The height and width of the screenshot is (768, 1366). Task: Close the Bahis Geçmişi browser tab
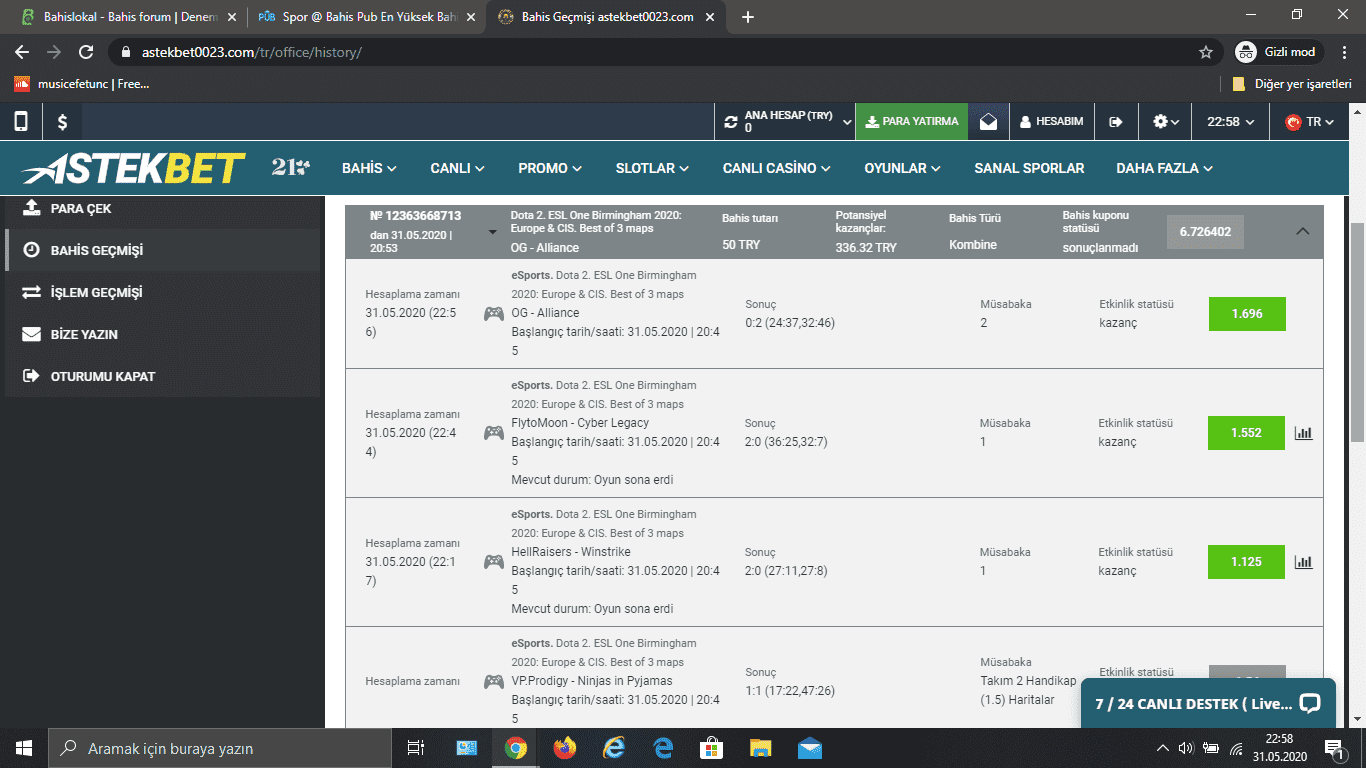tap(712, 17)
